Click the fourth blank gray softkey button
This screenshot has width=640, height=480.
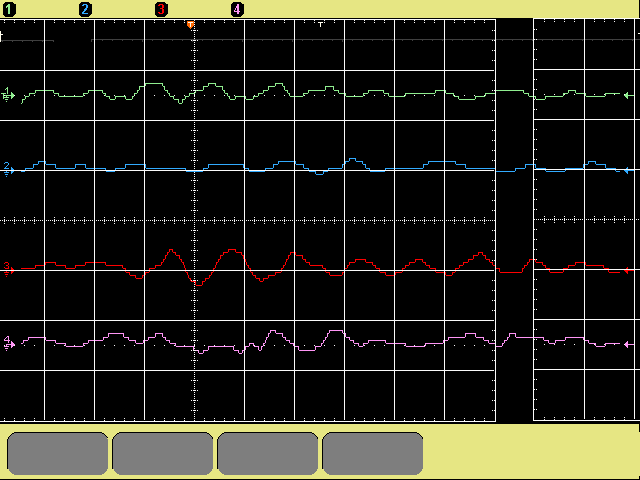[372, 453]
